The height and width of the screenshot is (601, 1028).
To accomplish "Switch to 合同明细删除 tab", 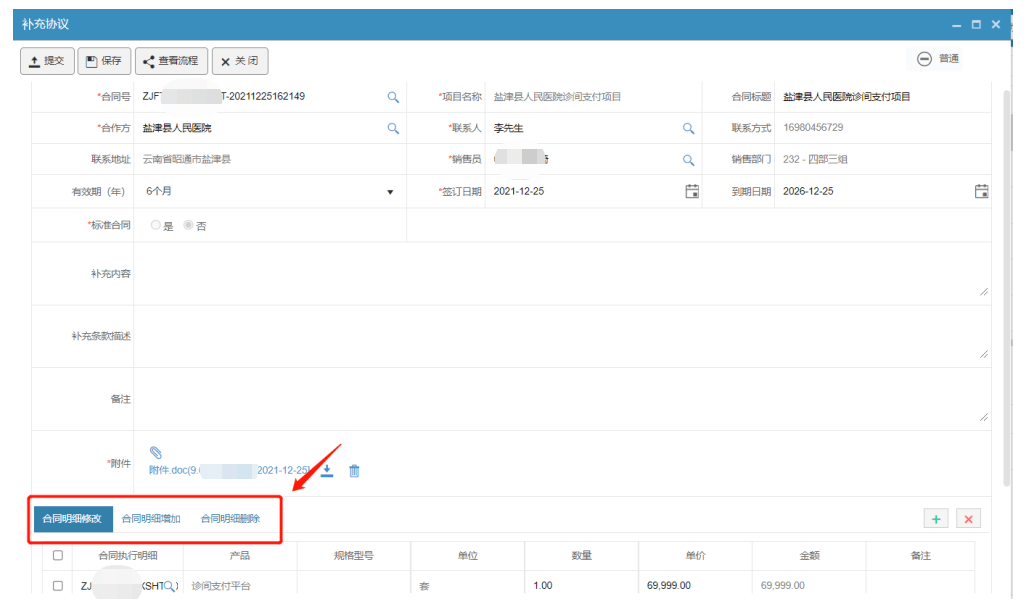I will [x=230, y=519].
